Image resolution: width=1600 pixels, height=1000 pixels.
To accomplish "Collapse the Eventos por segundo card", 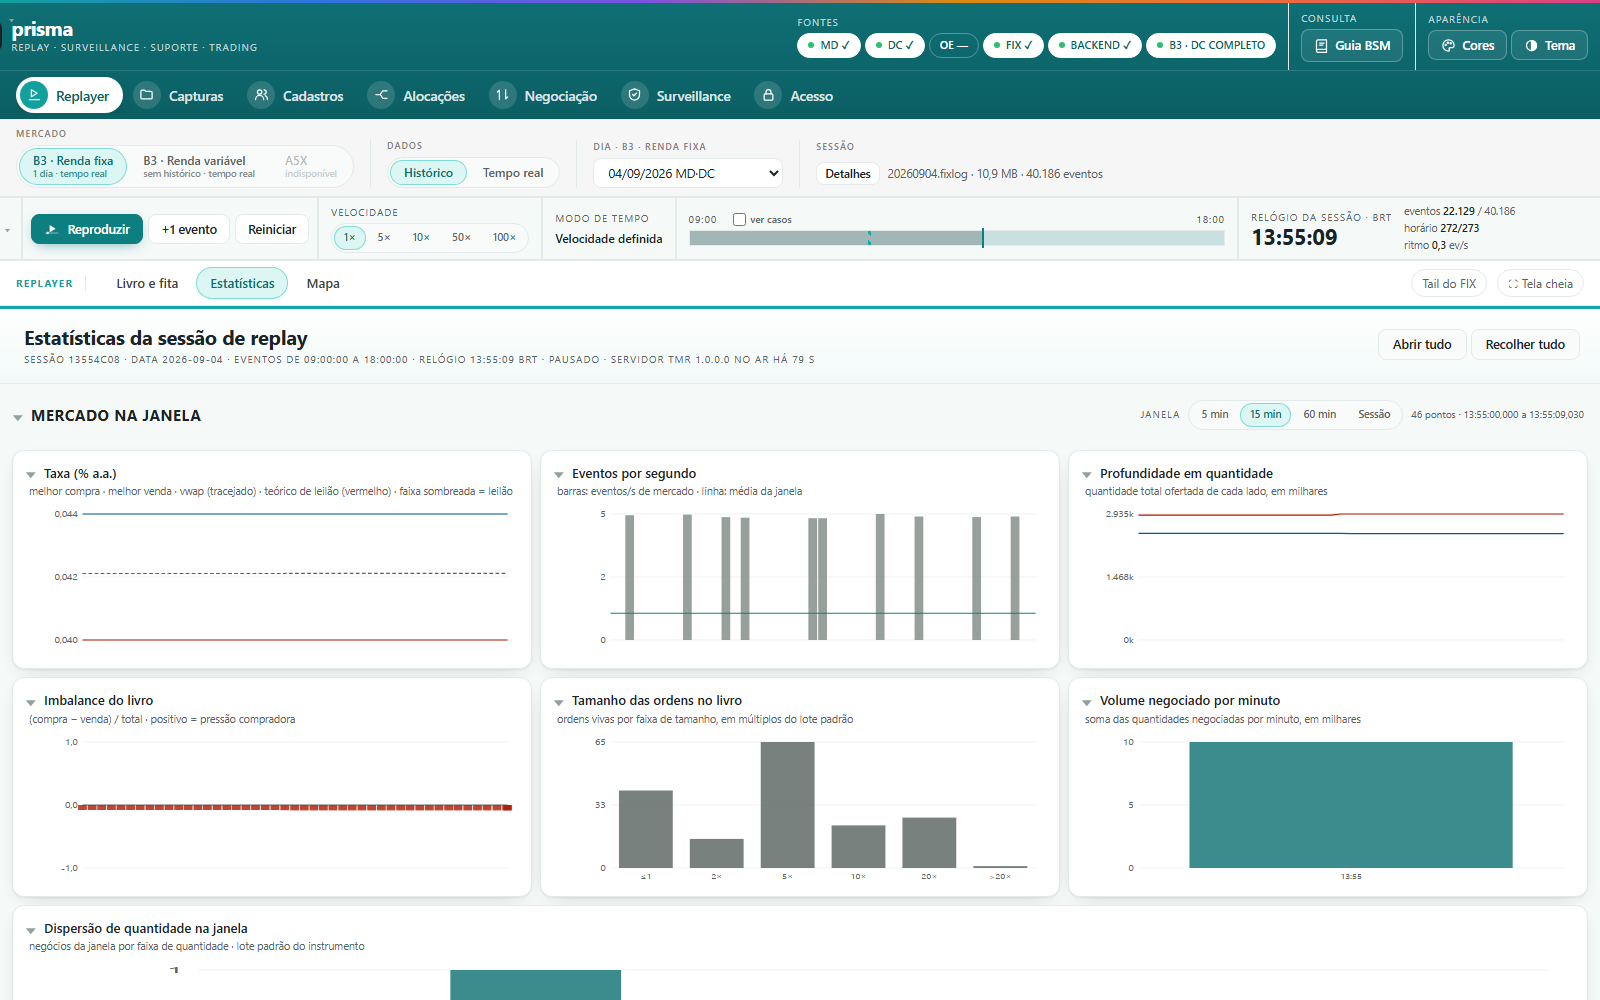I will [559, 475].
